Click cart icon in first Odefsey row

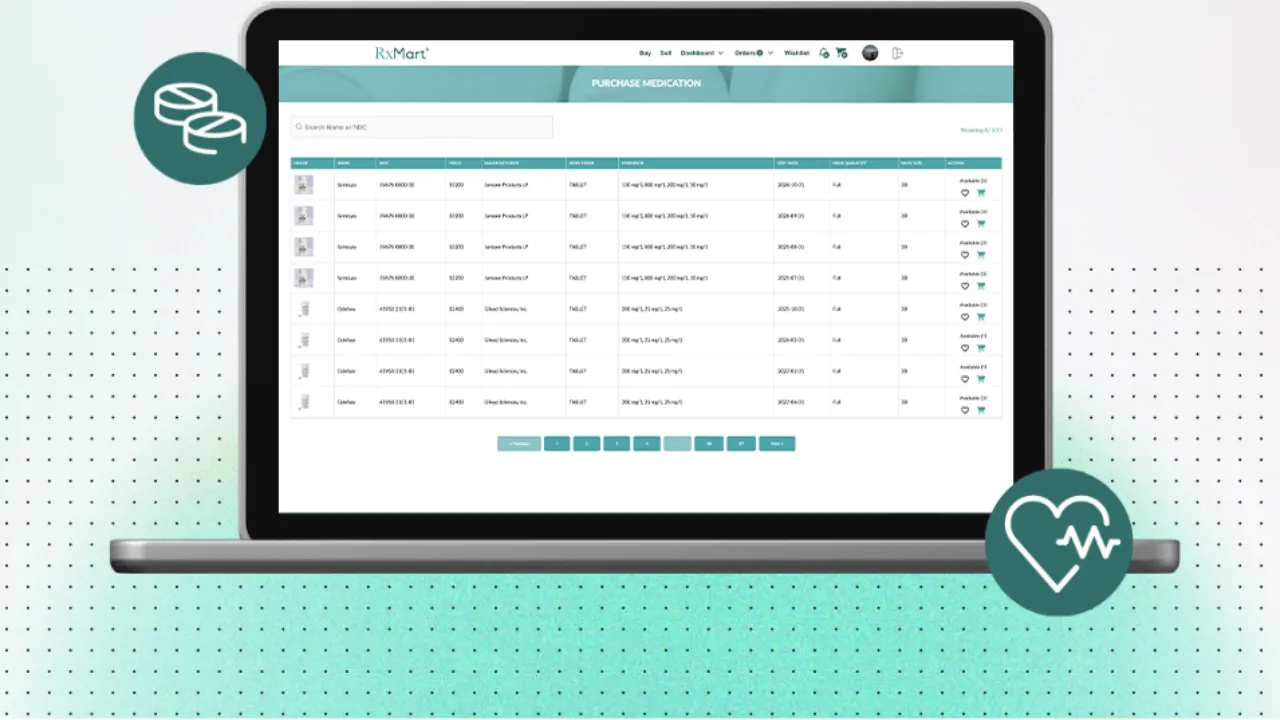[981, 317]
